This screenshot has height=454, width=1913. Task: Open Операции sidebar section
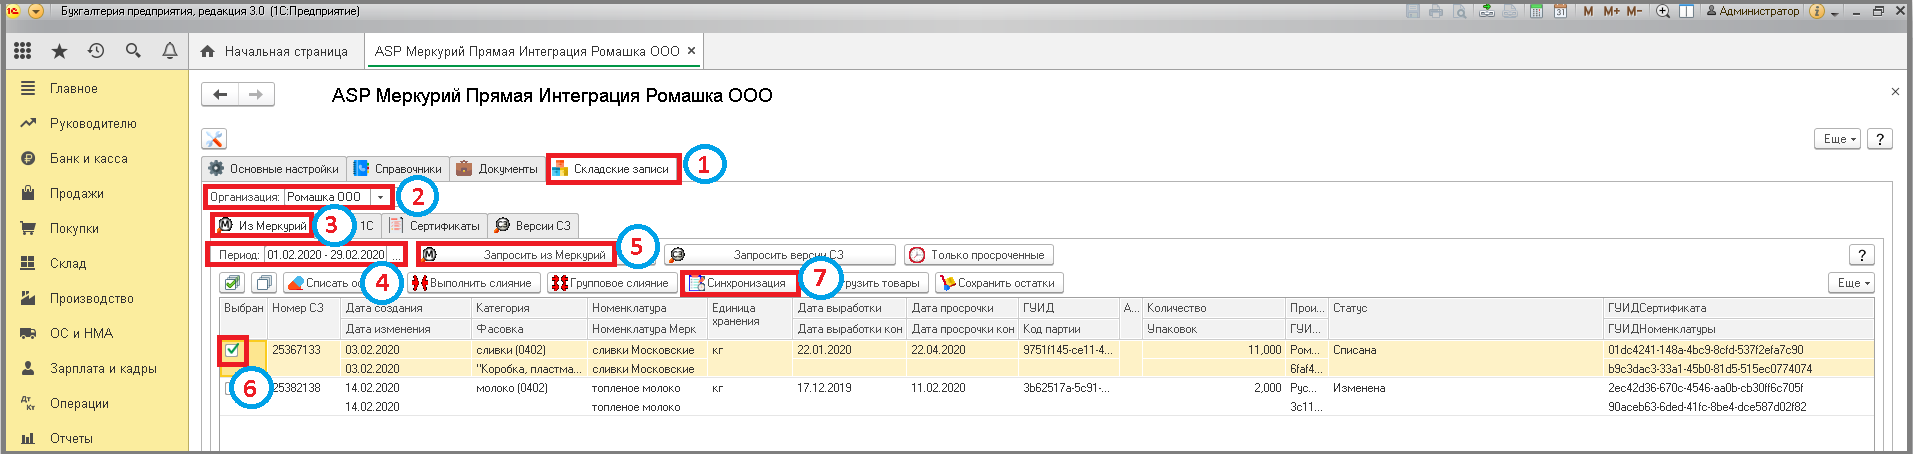[x=95, y=404]
